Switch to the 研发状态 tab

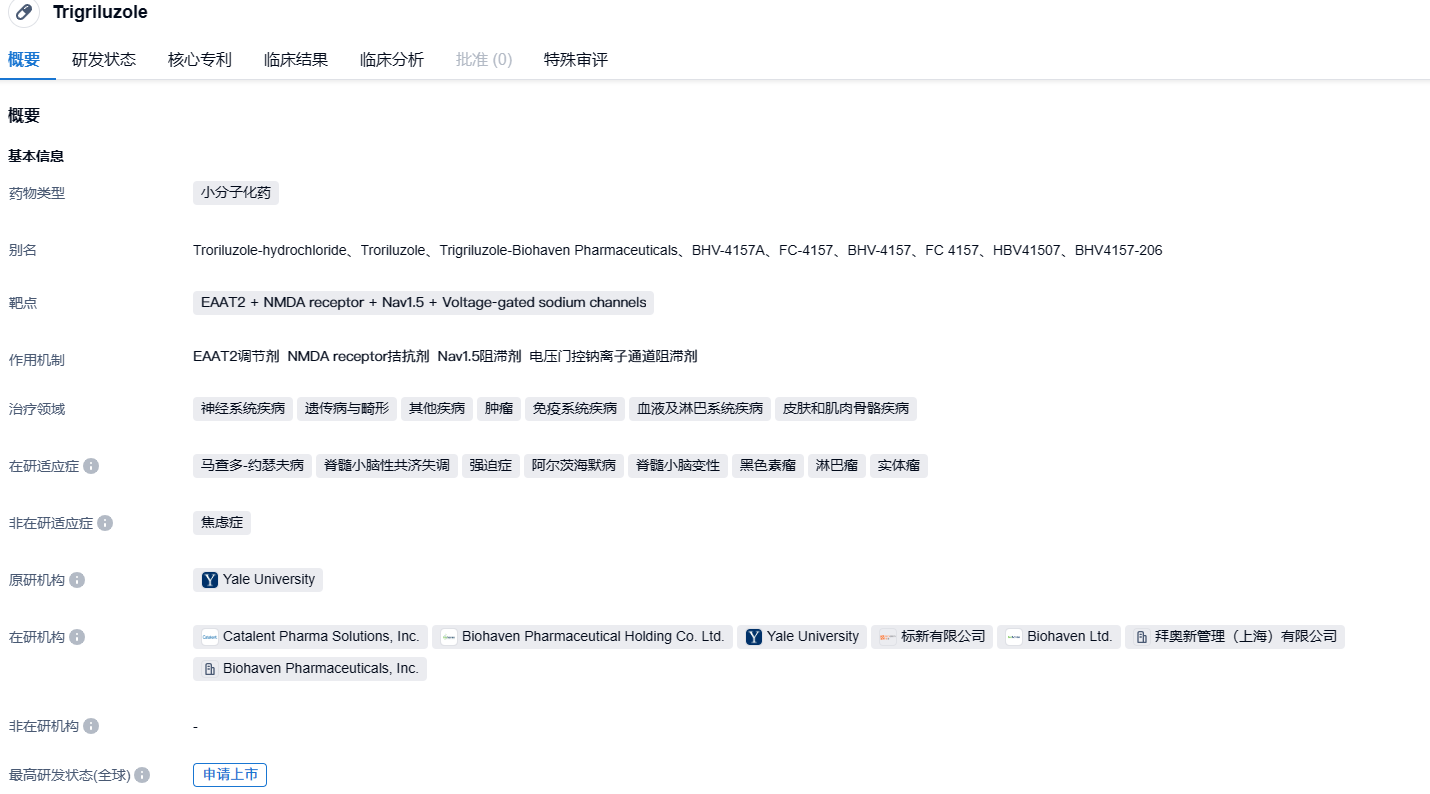click(x=104, y=60)
